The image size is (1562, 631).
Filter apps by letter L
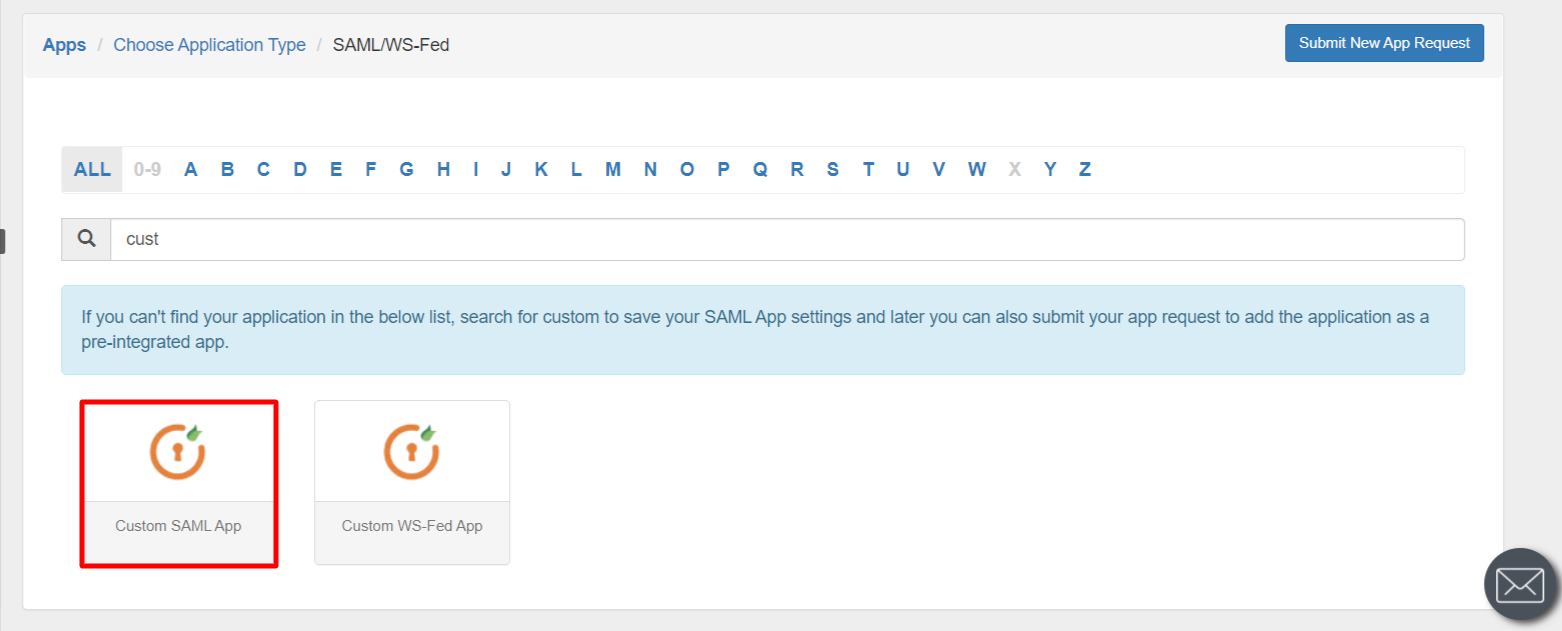coord(576,169)
